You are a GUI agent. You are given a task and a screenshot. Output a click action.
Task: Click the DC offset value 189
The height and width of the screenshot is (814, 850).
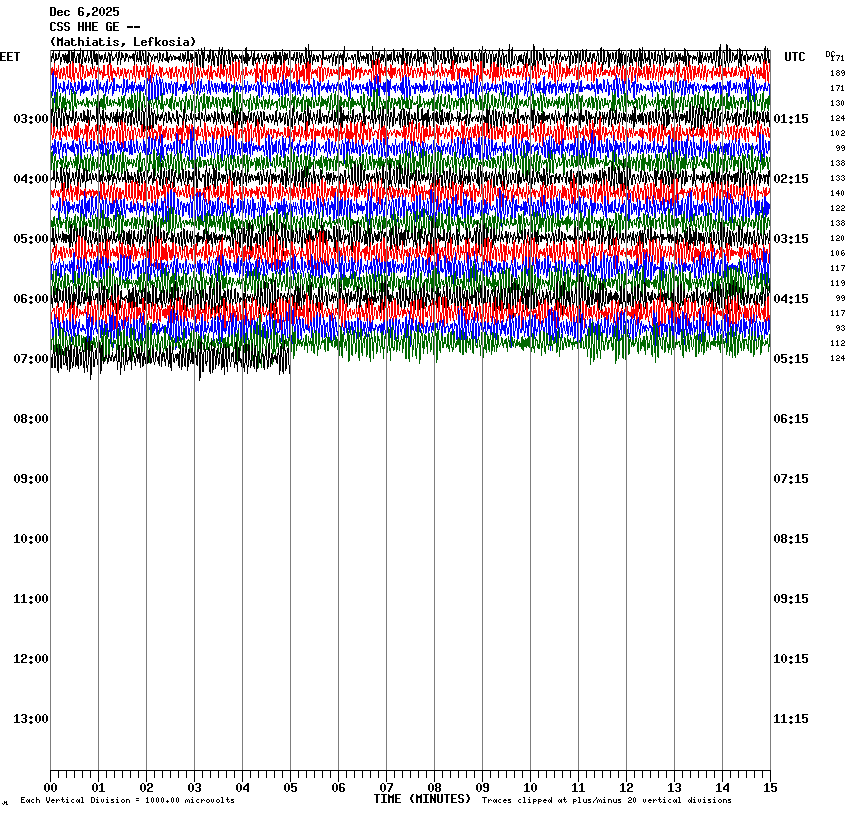point(837,73)
